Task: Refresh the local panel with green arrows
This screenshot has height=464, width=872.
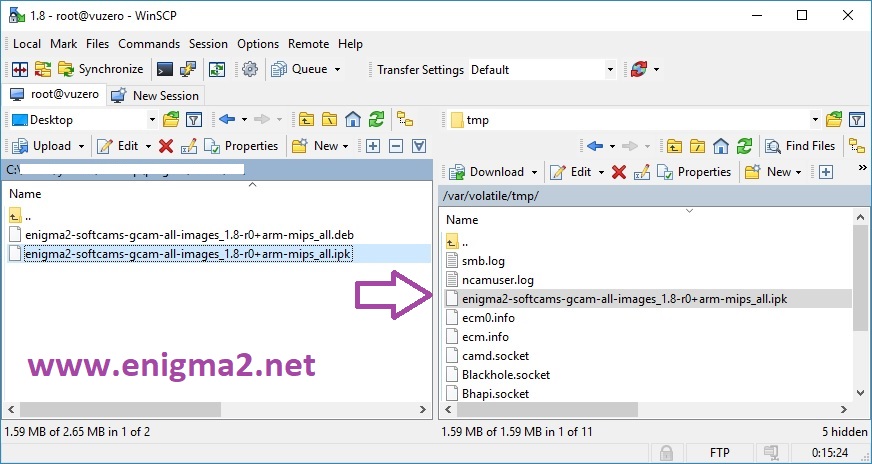Action: click(x=376, y=119)
